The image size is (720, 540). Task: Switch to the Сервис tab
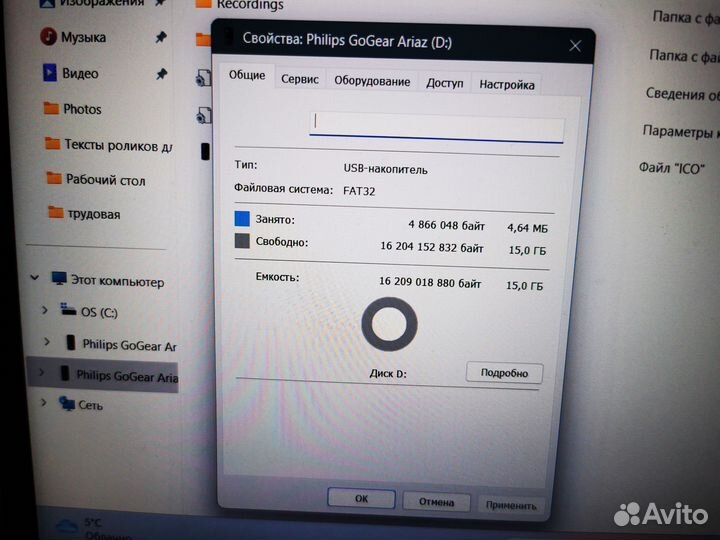(300, 79)
